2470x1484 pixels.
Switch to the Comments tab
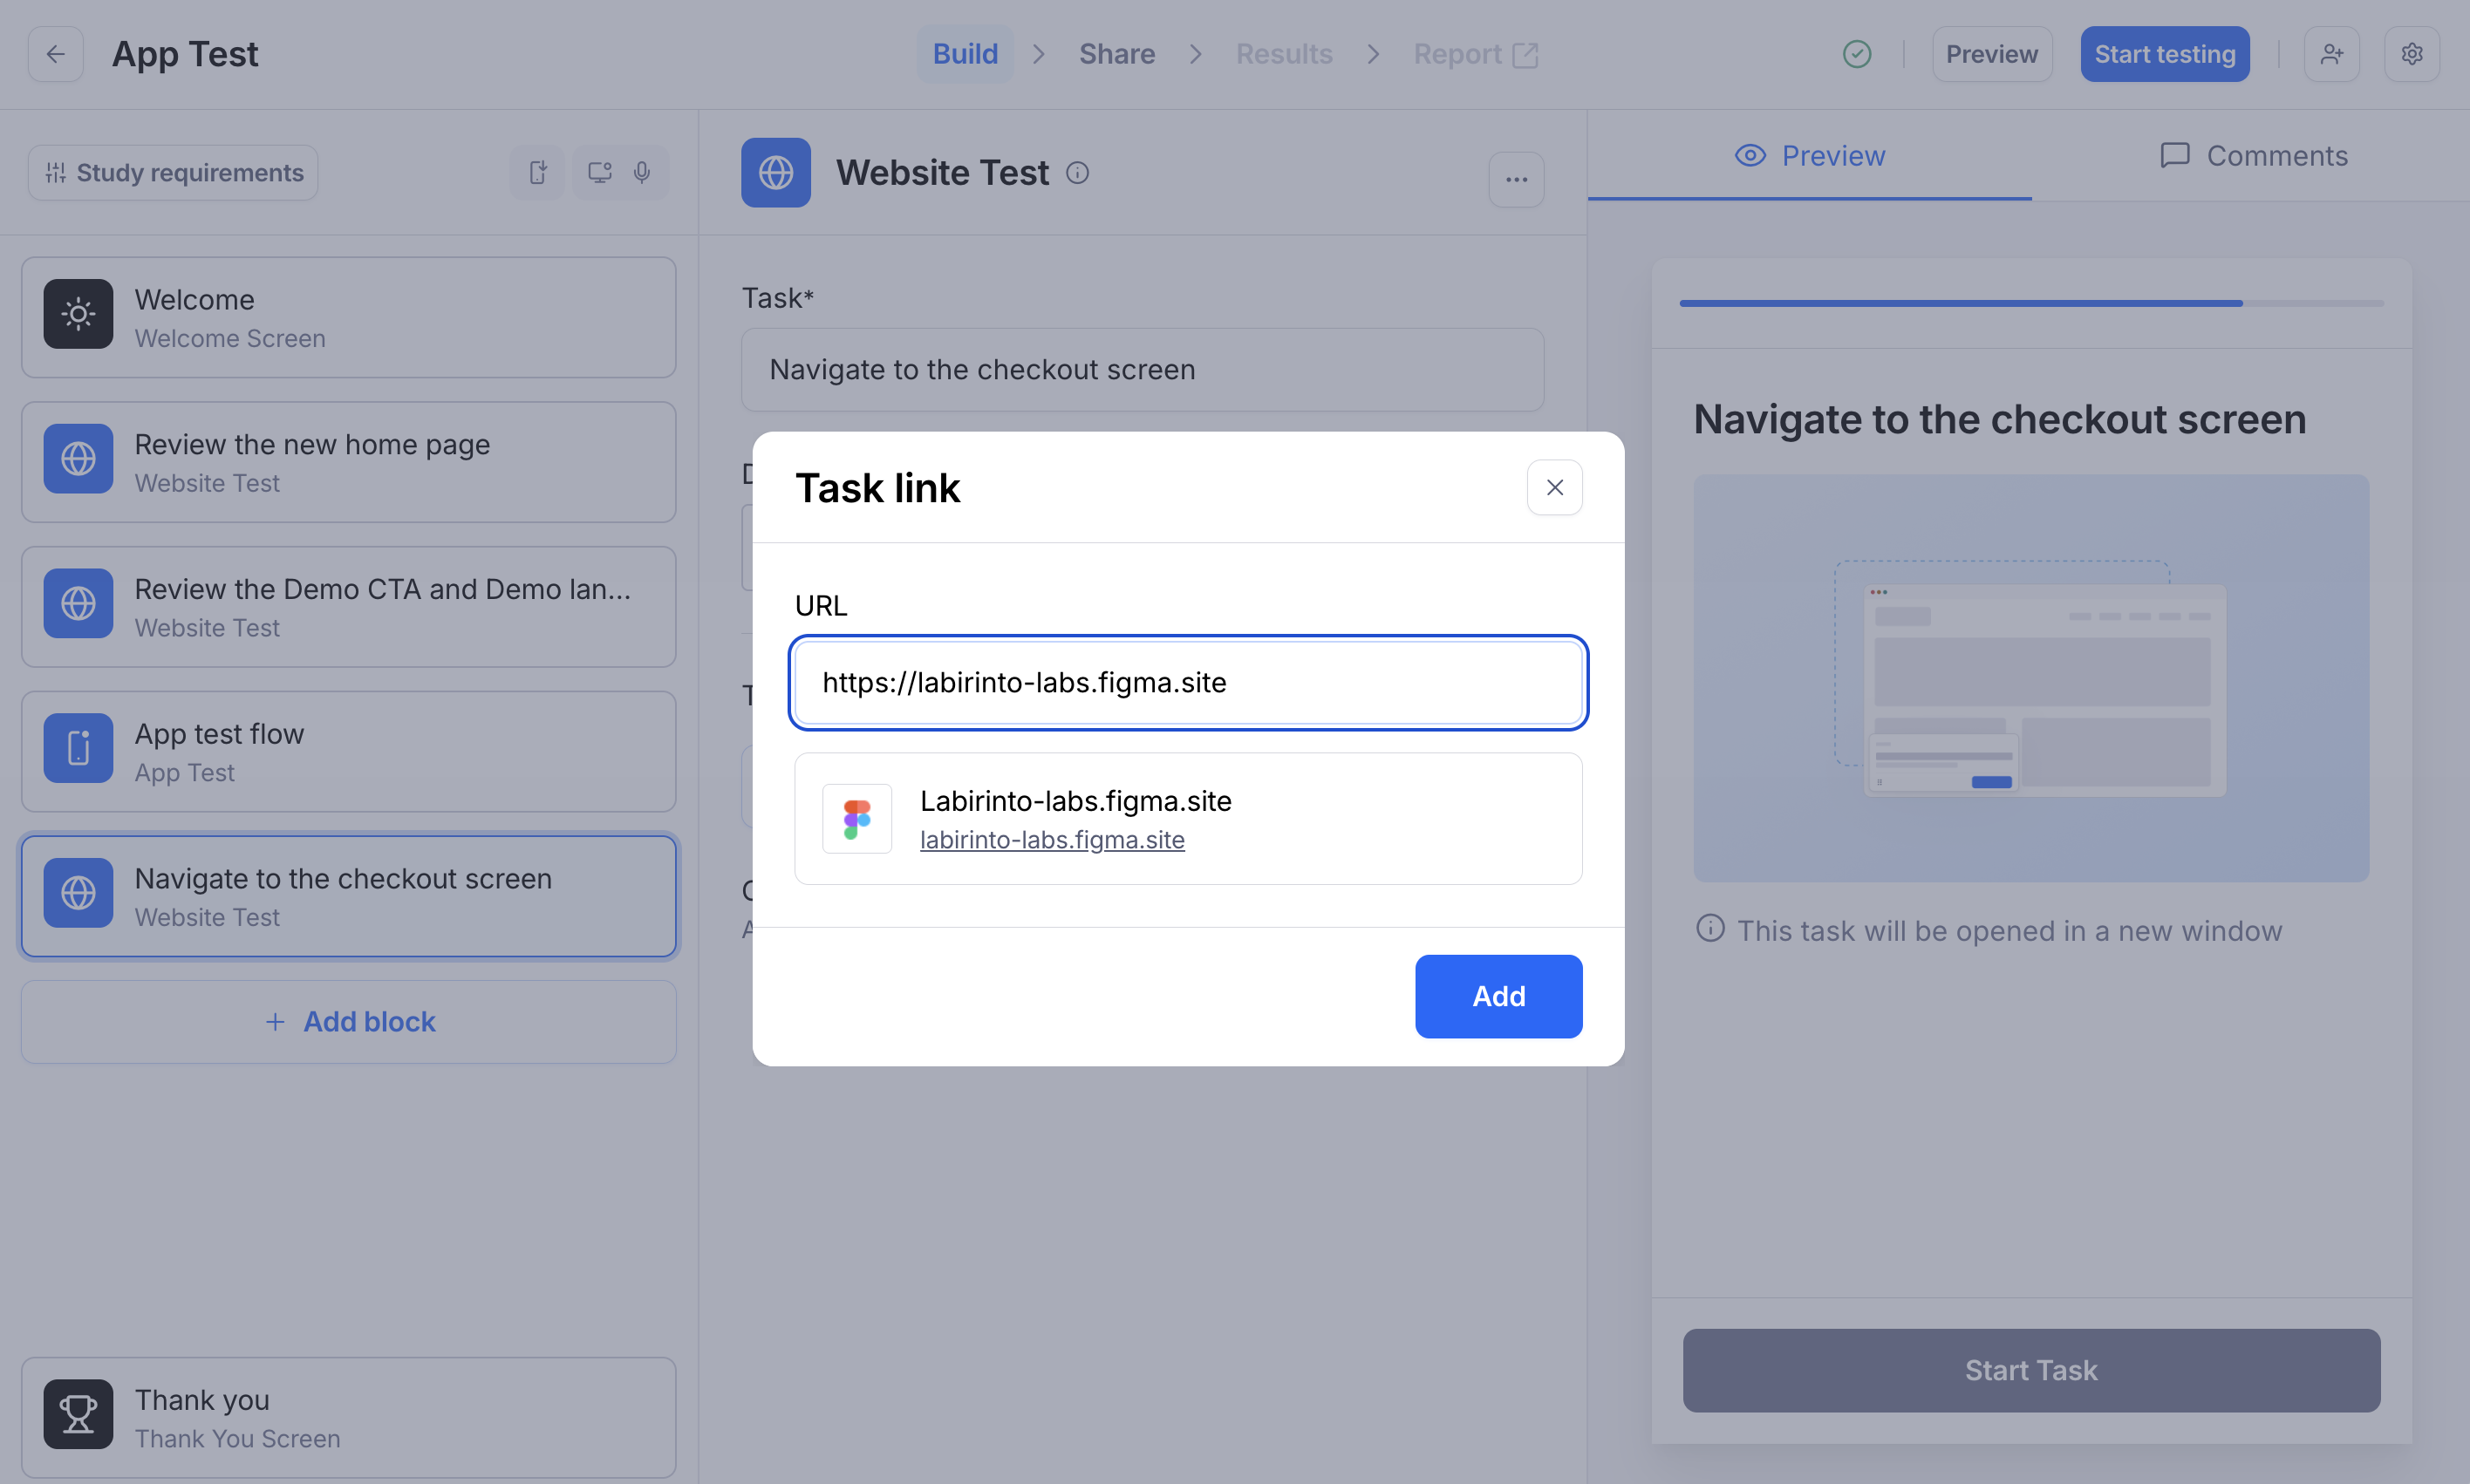point(2252,156)
